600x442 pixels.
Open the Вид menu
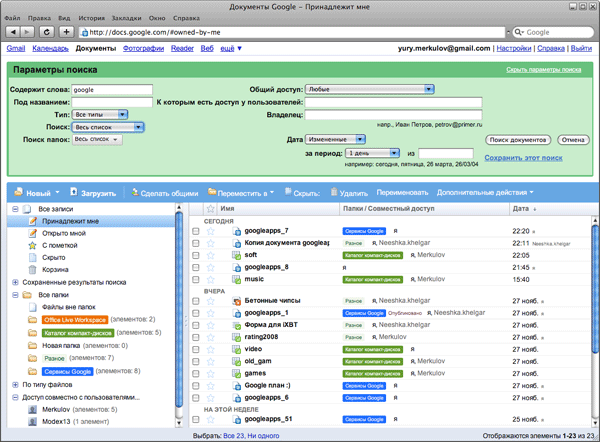coord(64,18)
